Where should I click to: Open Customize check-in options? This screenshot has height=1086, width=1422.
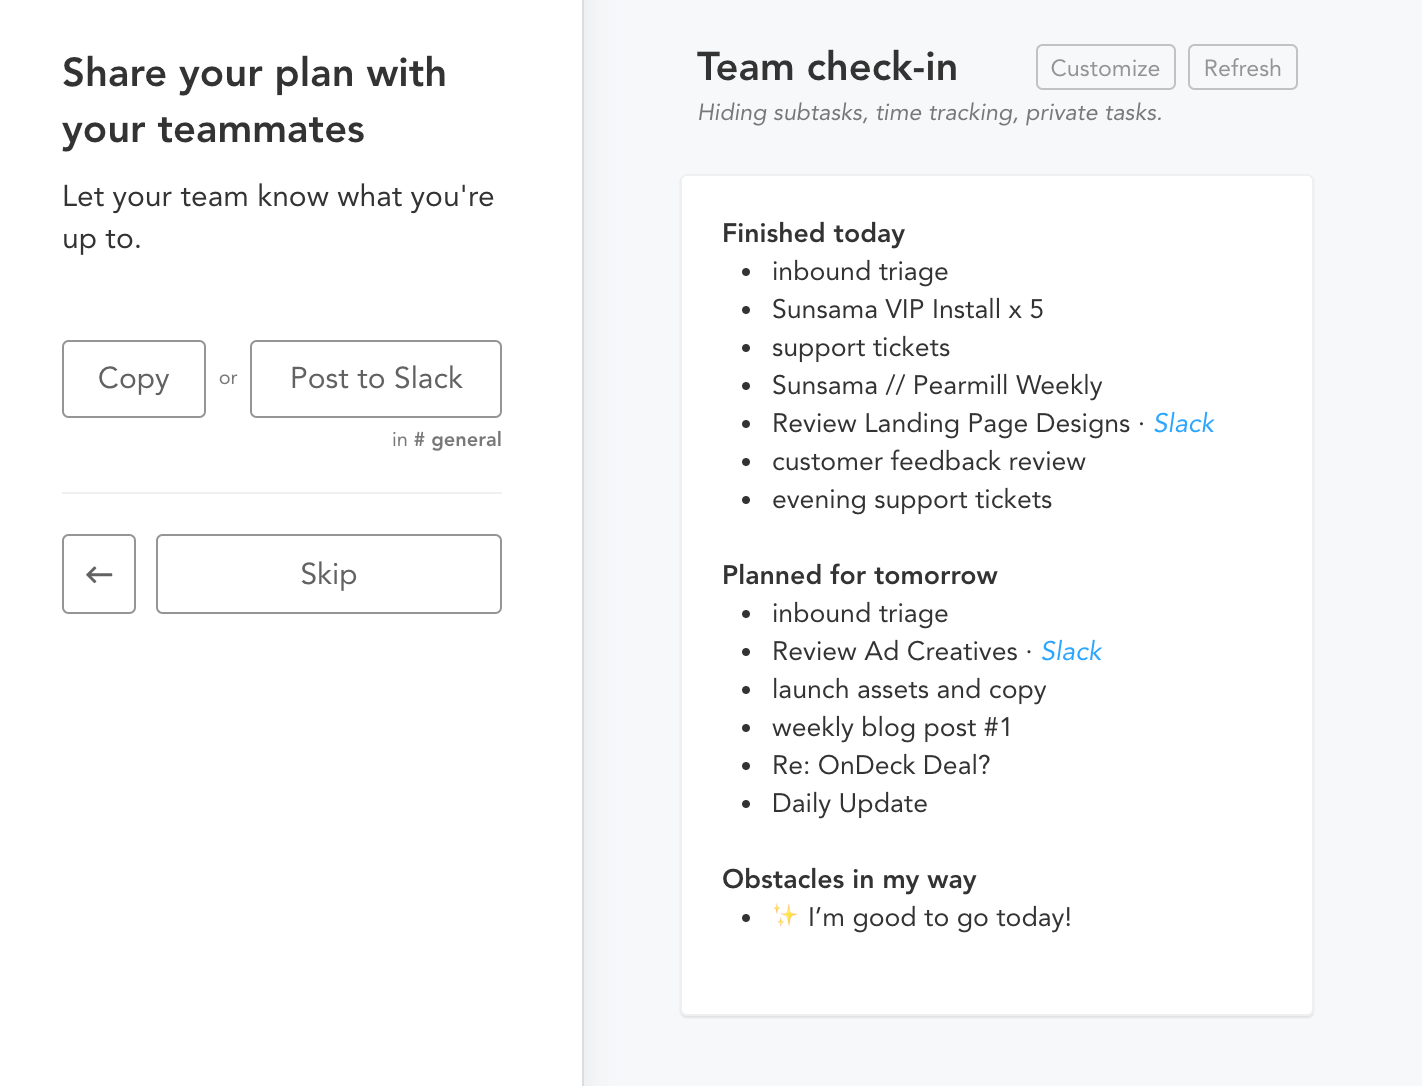[1105, 68]
